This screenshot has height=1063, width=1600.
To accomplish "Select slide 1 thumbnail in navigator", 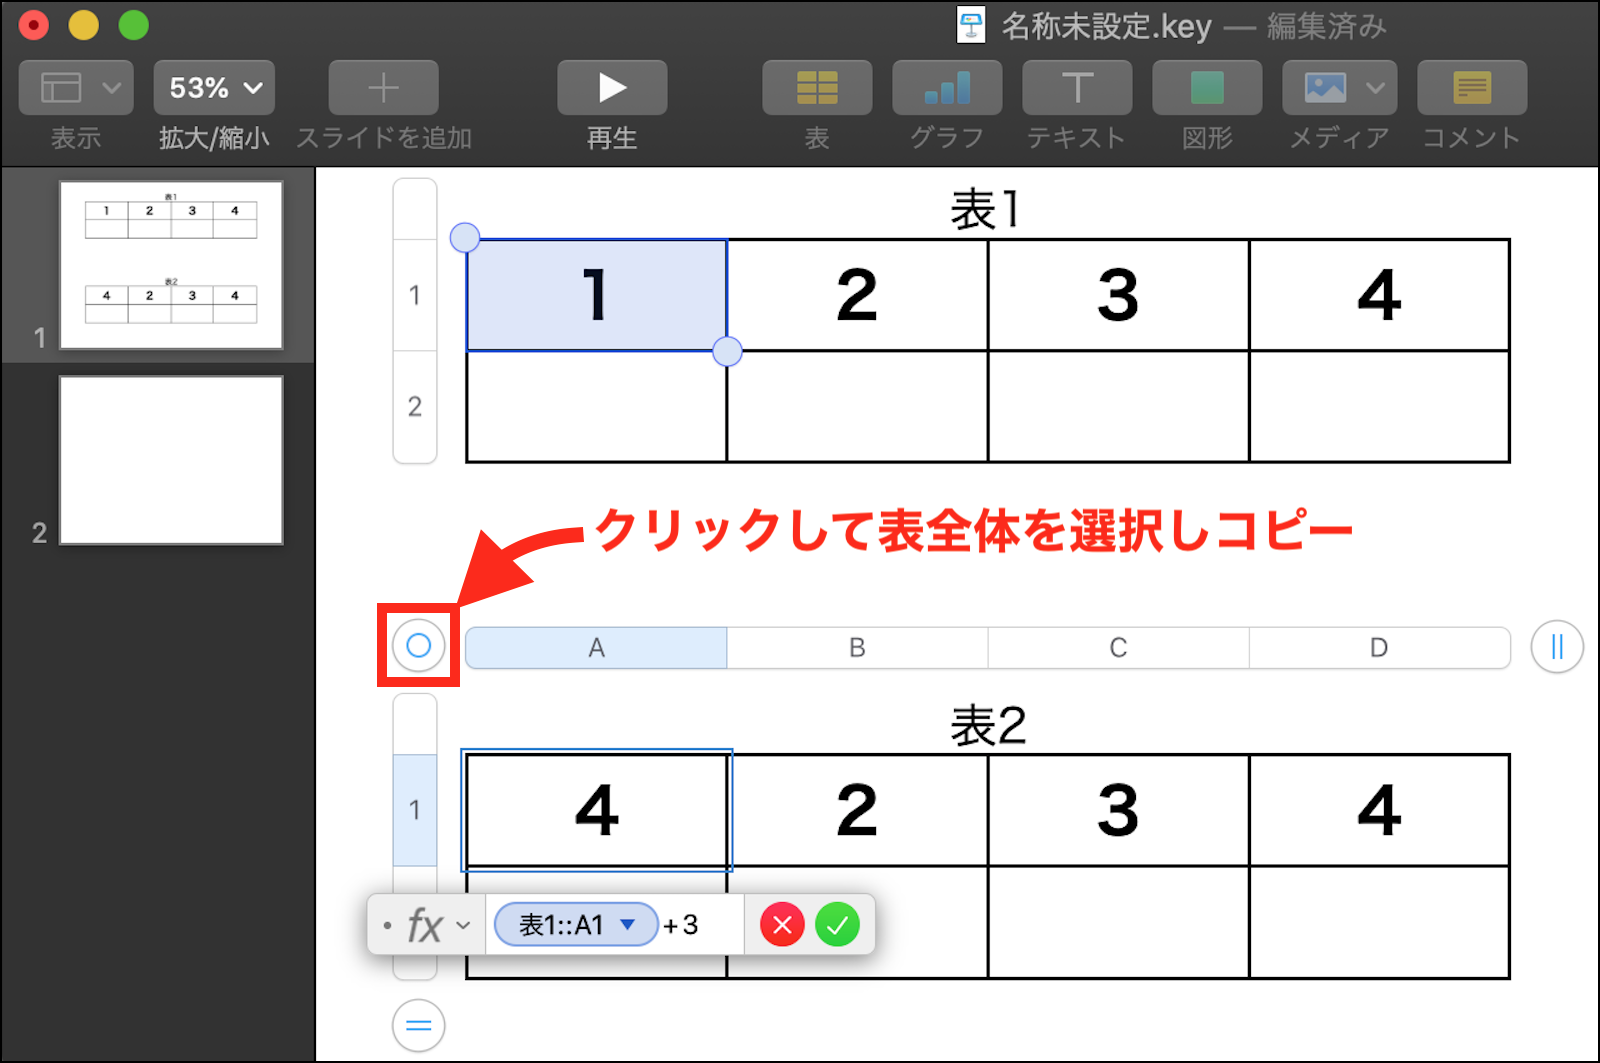I will [x=171, y=265].
